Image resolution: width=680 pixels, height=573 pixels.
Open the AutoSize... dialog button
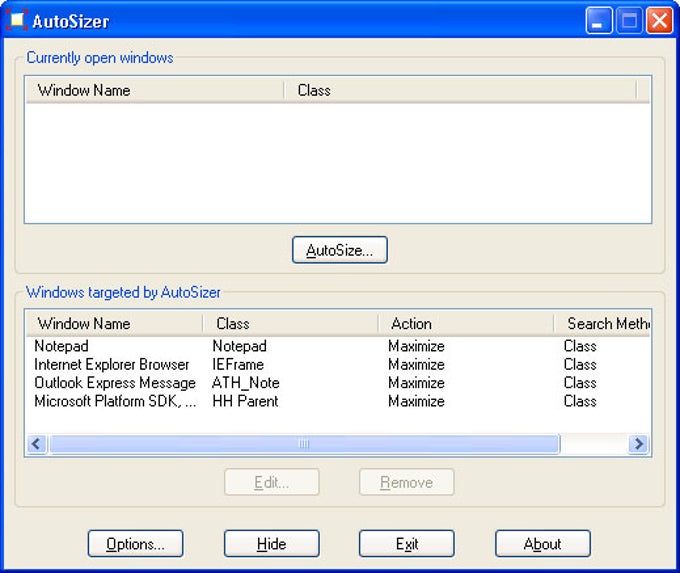[340, 250]
